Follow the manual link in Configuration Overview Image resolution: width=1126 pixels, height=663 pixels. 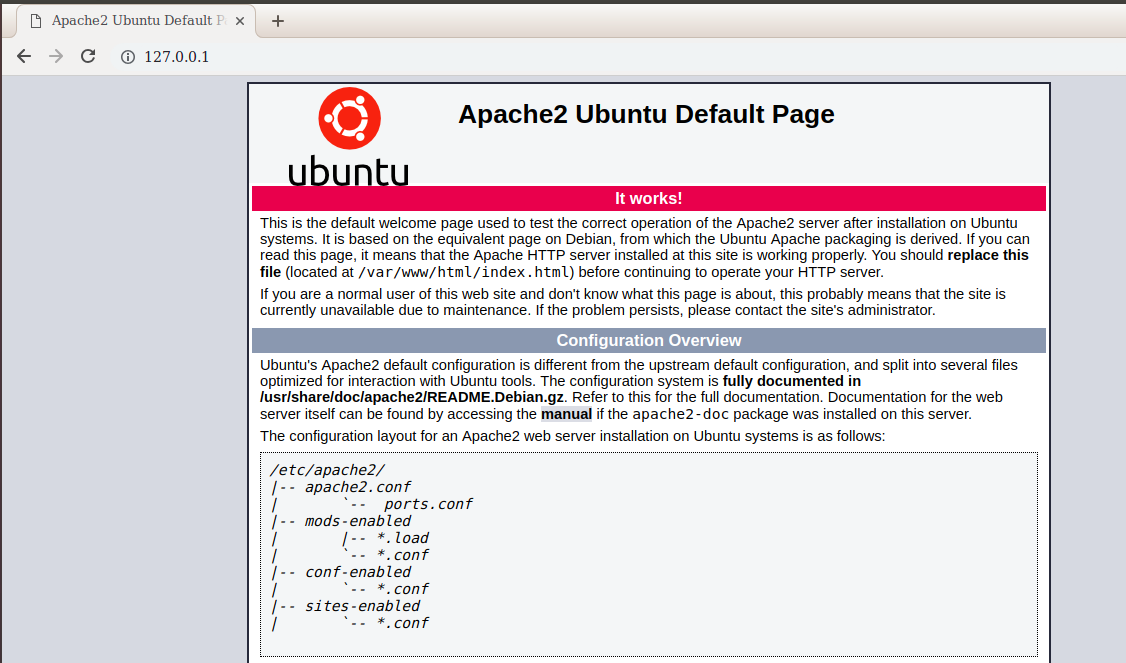(x=566, y=413)
